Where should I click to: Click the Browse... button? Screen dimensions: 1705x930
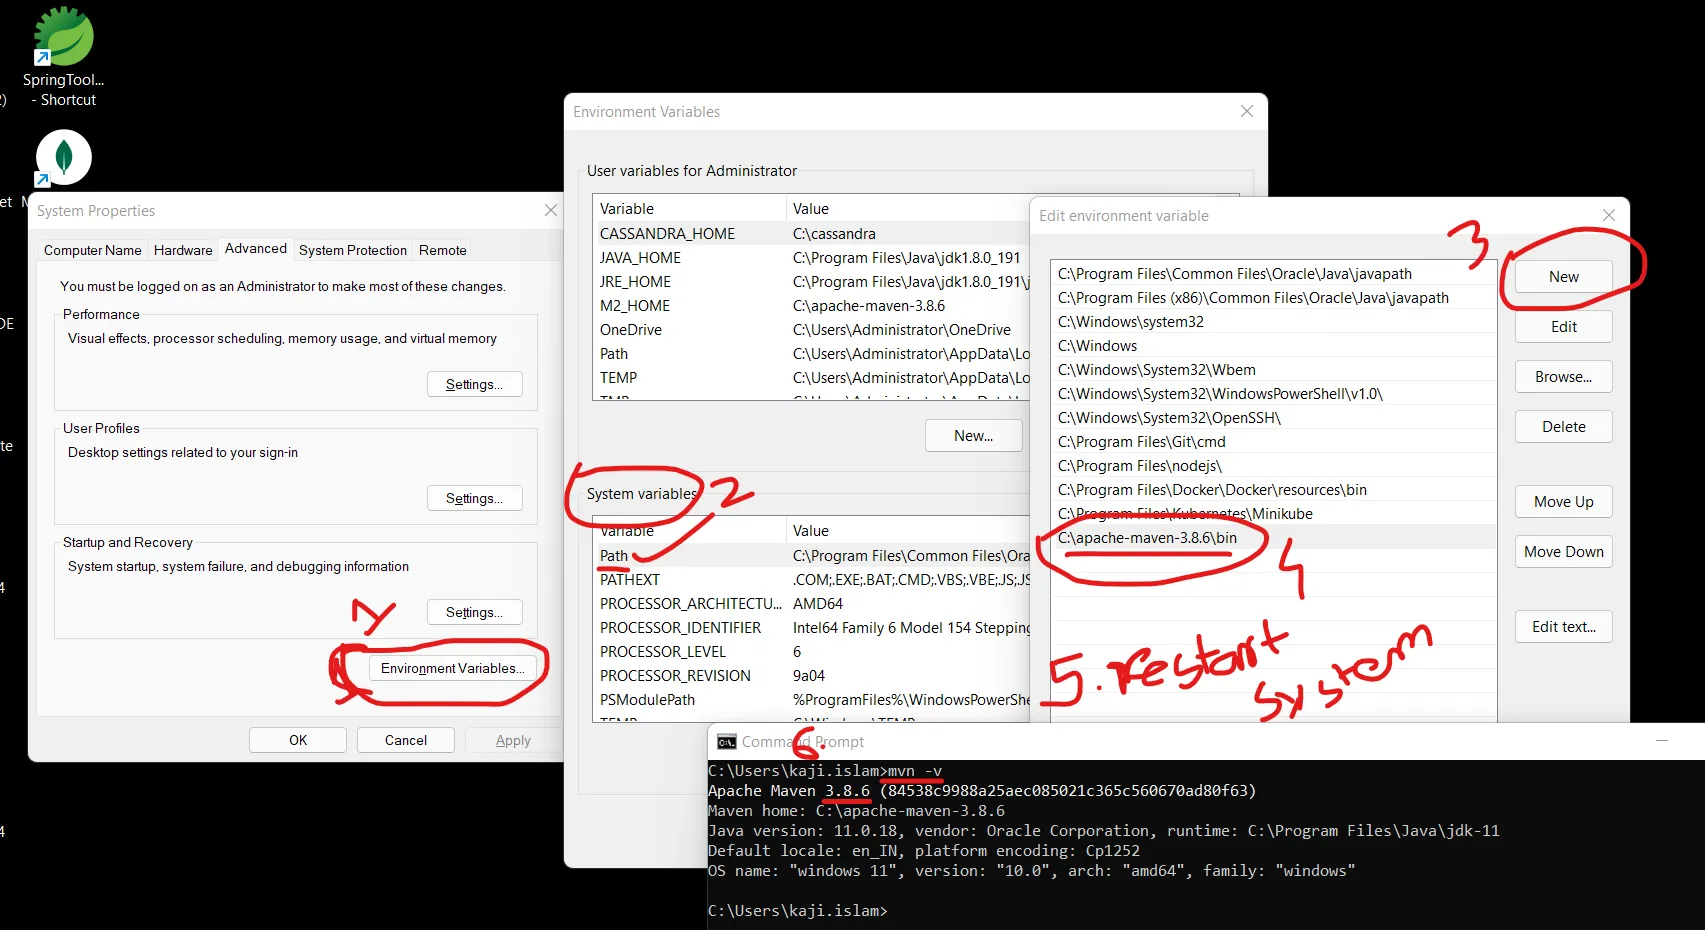[1564, 377]
